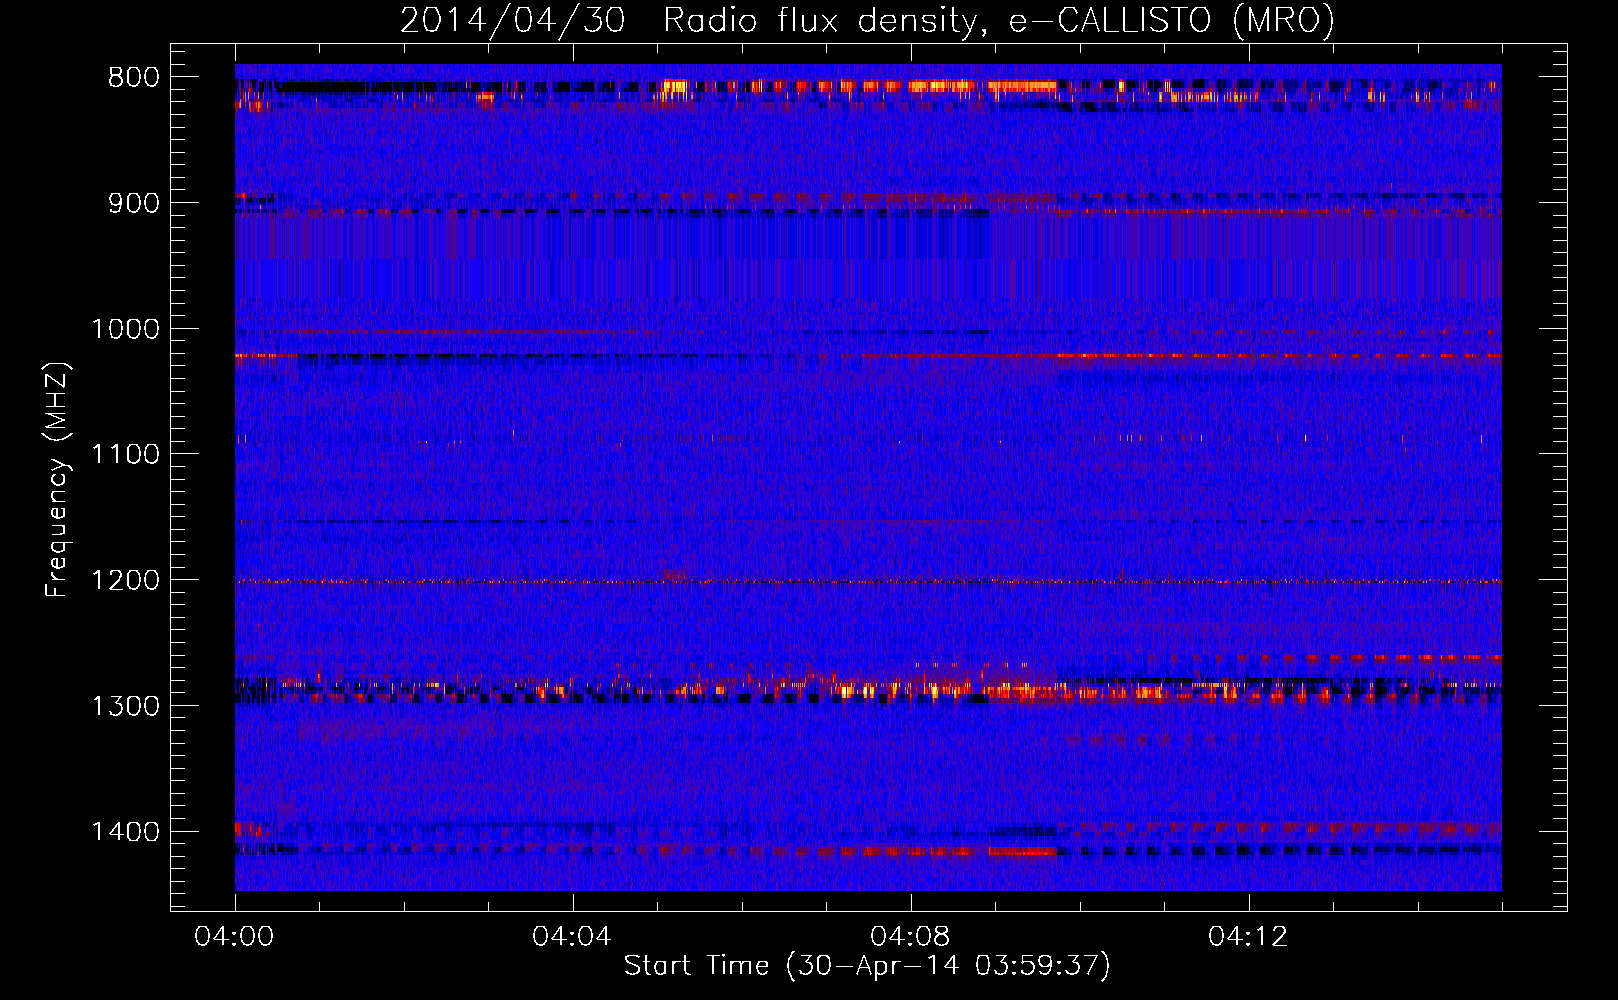The width and height of the screenshot is (1618, 1000).
Task: Click the 1200 frequency tick label
Action: 125,581
